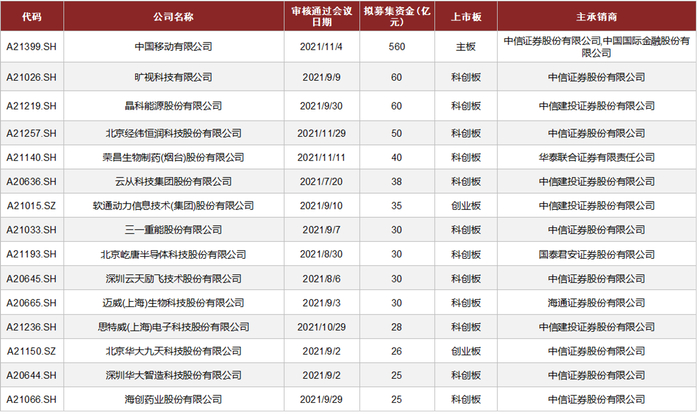Select the date 2021/9/30
This screenshot has width=700, height=414.
tap(321, 106)
